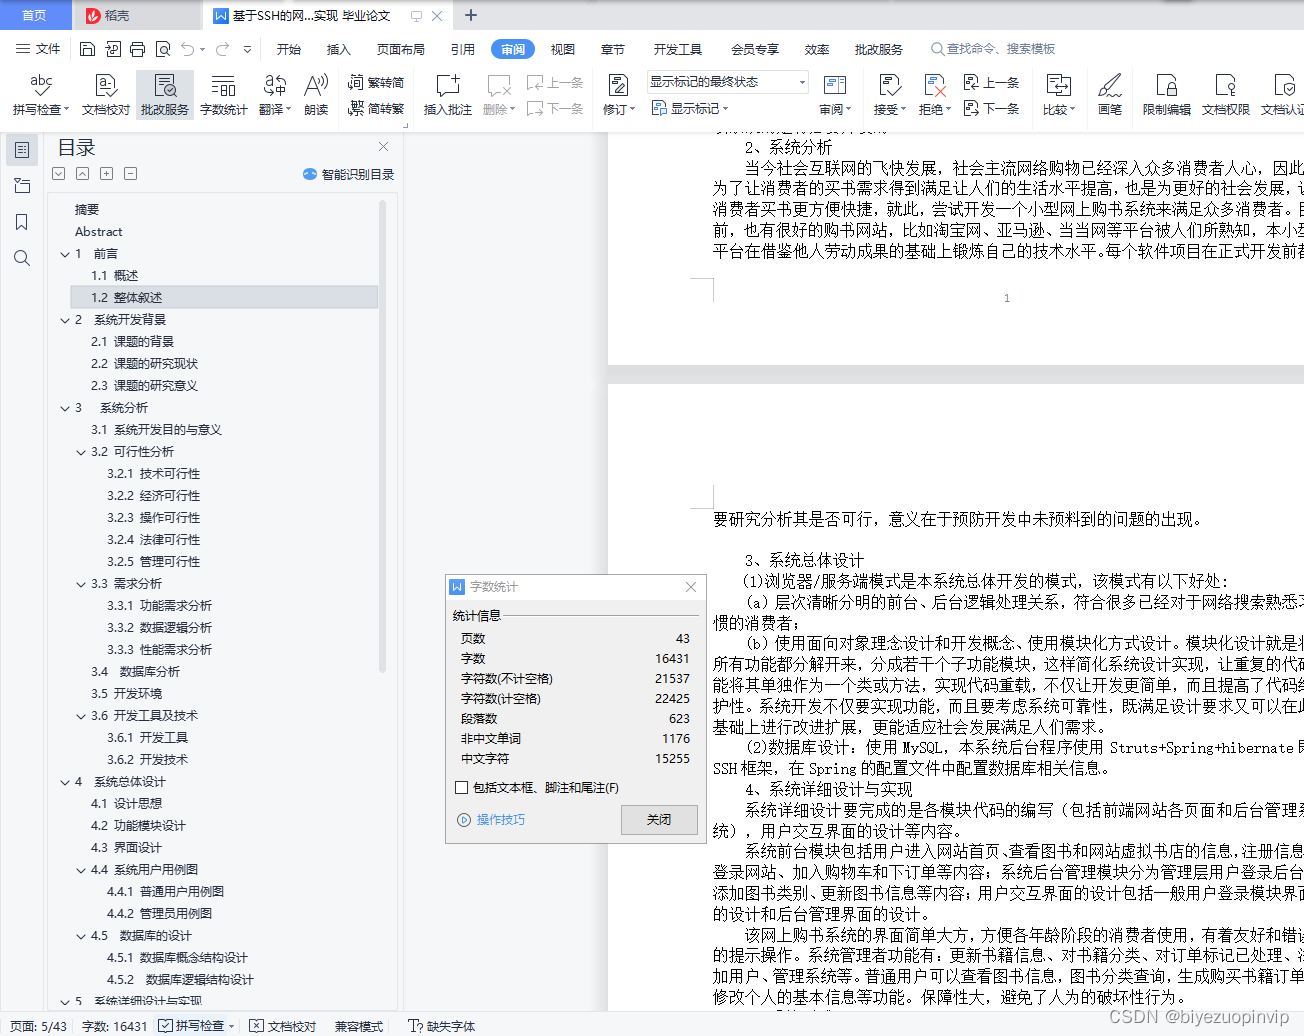
Task: Switch to the 开始 ribbon tab
Action: [x=289, y=49]
